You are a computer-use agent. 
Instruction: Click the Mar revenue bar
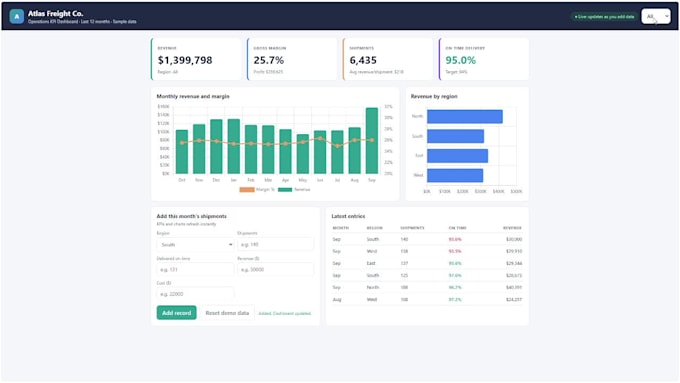pos(268,150)
